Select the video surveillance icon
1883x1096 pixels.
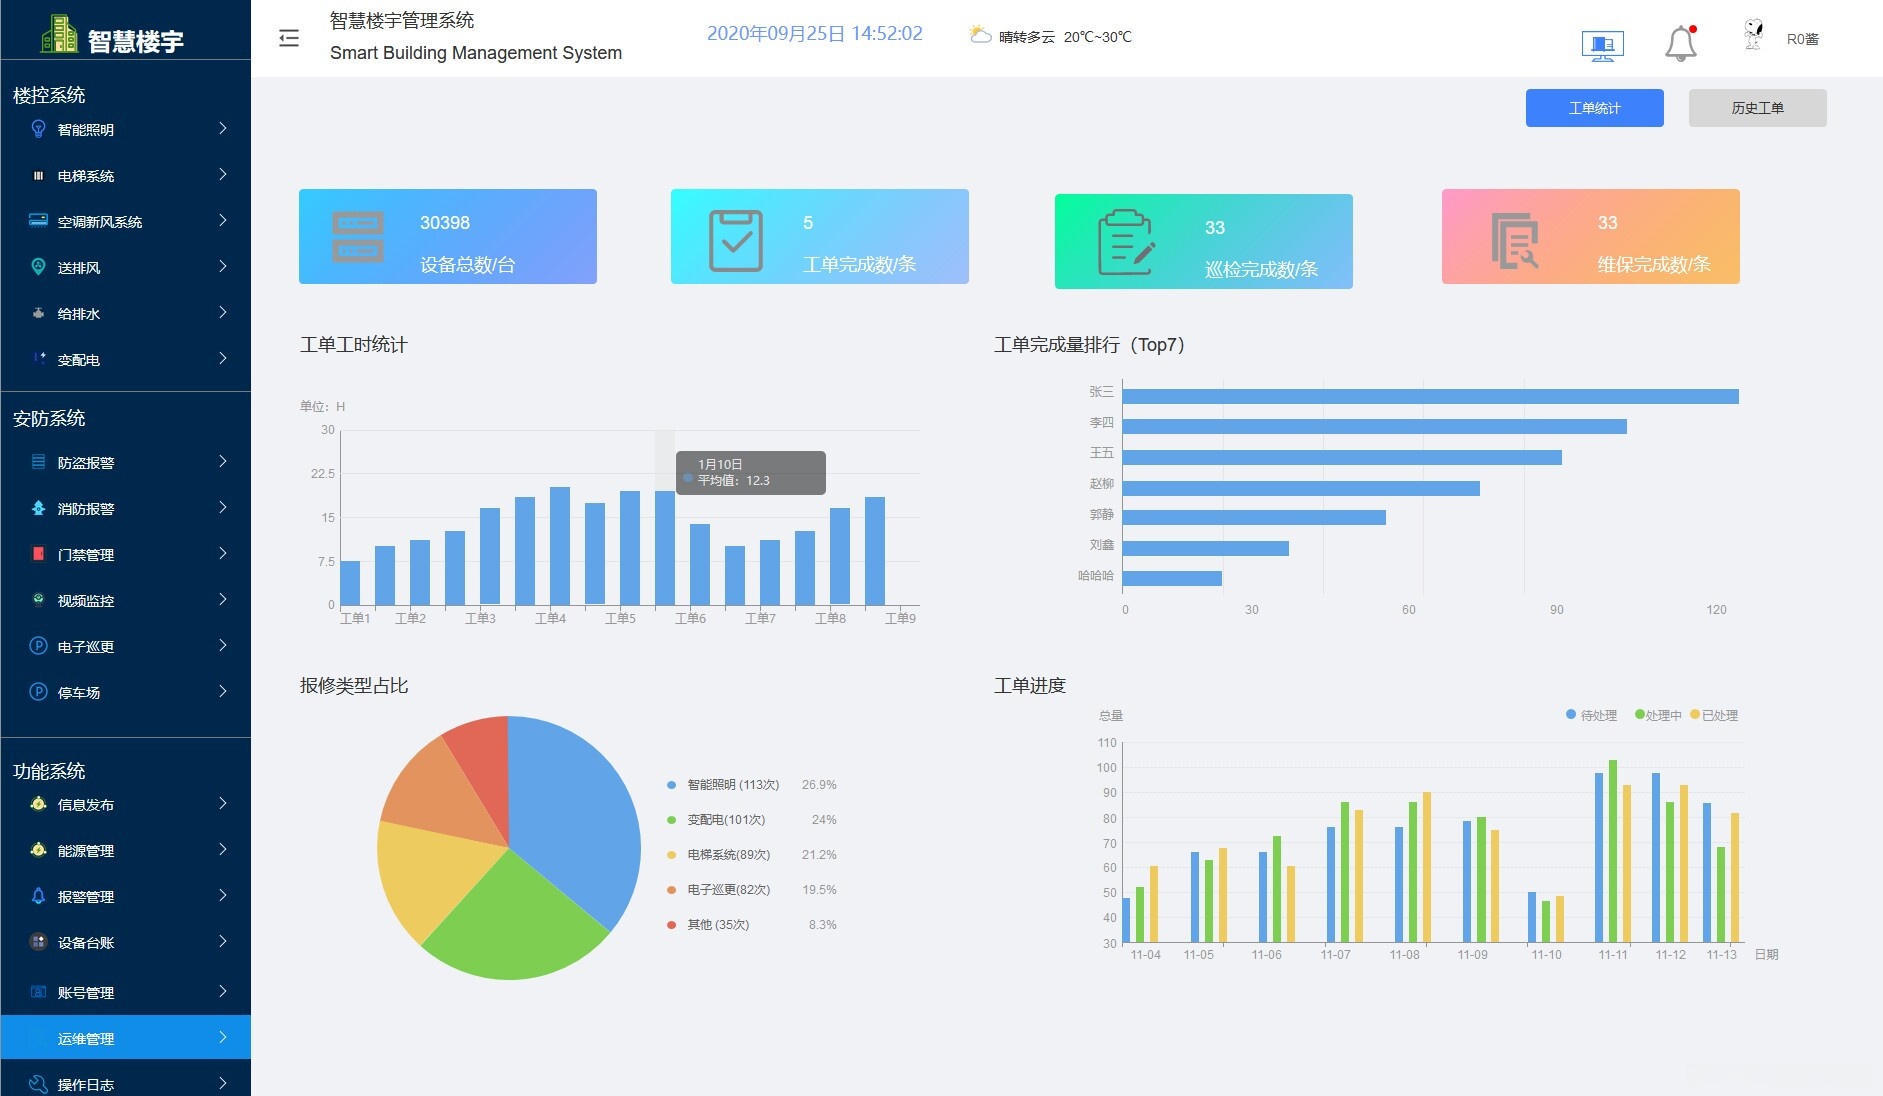tap(38, 600)
